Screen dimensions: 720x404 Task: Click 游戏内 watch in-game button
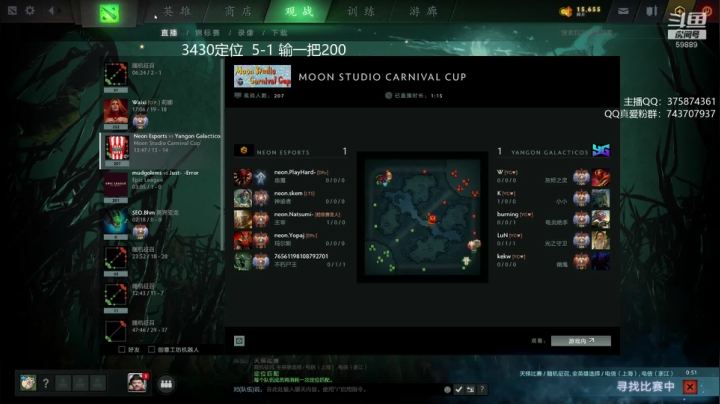(581, 341)
